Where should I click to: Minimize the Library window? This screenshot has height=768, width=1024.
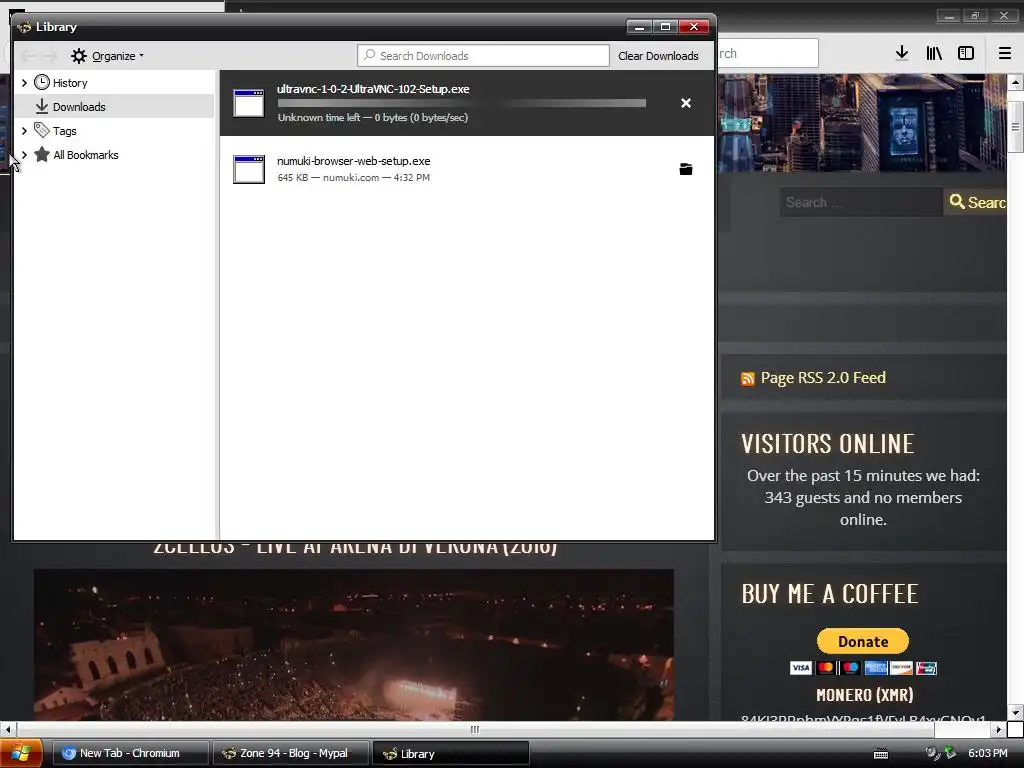(x=639, y=27)
